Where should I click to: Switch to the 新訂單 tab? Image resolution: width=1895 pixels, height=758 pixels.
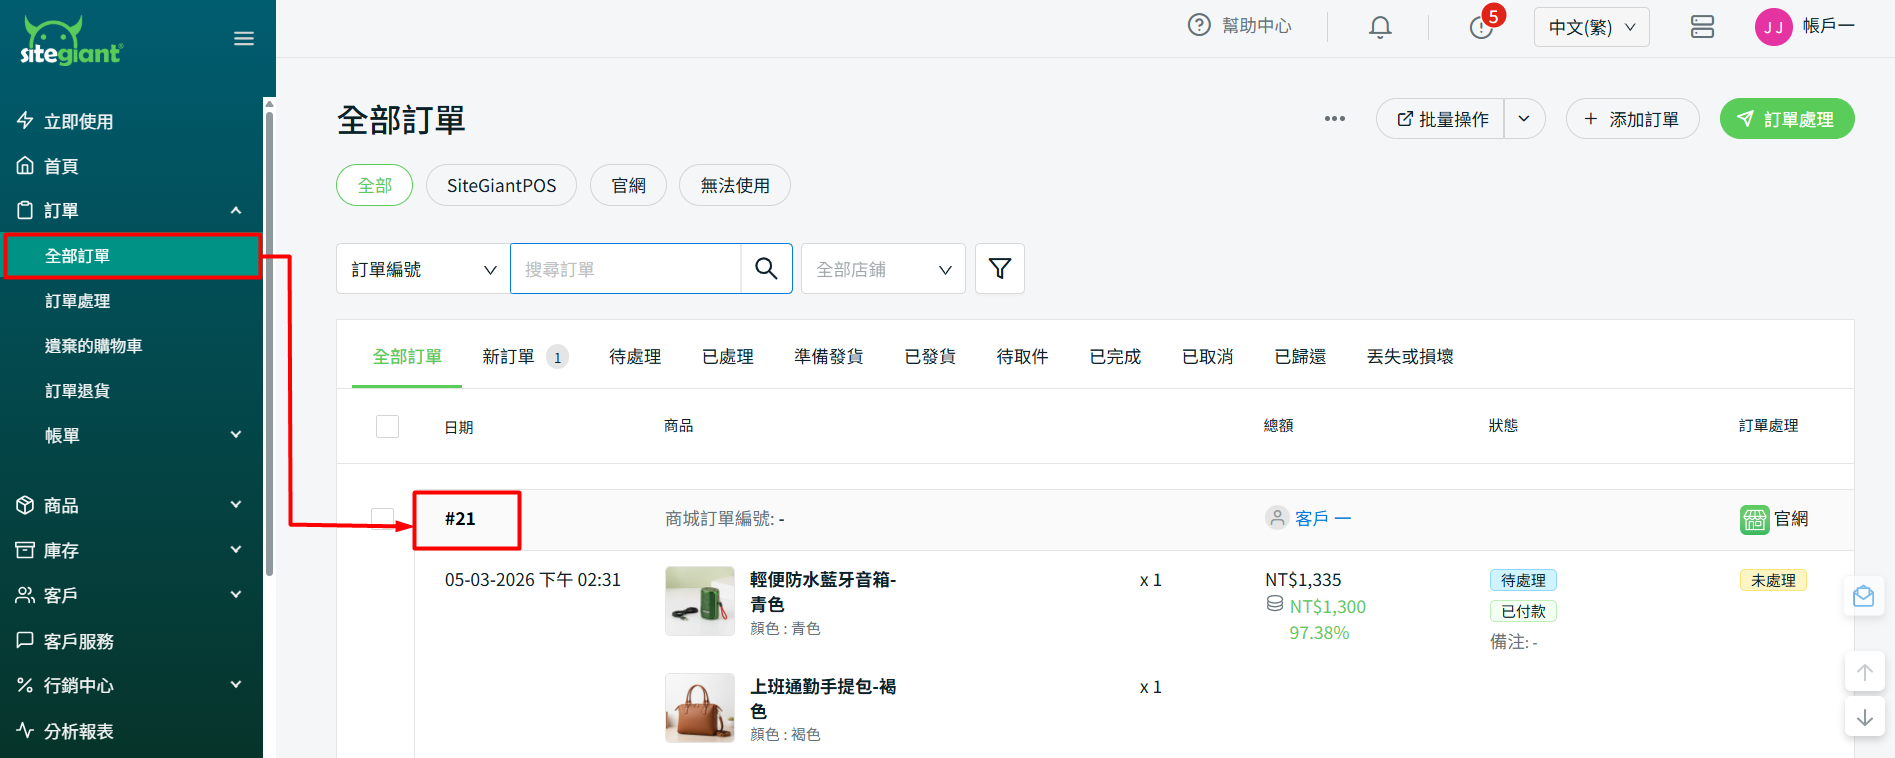coord(509,357)
